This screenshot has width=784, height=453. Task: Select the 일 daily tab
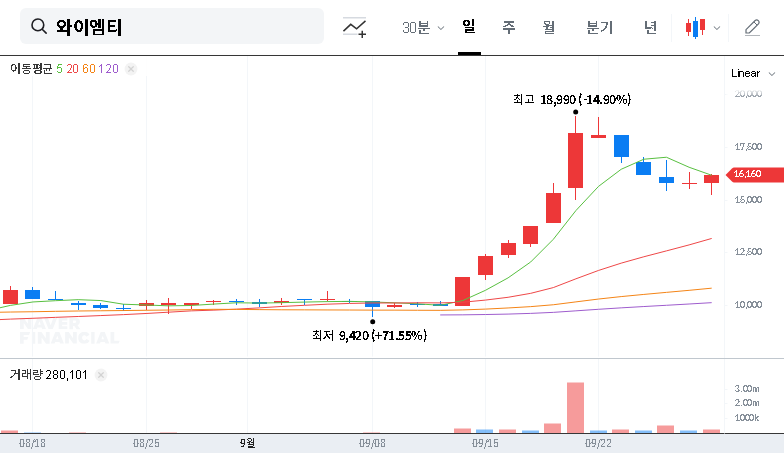(469, 26)
